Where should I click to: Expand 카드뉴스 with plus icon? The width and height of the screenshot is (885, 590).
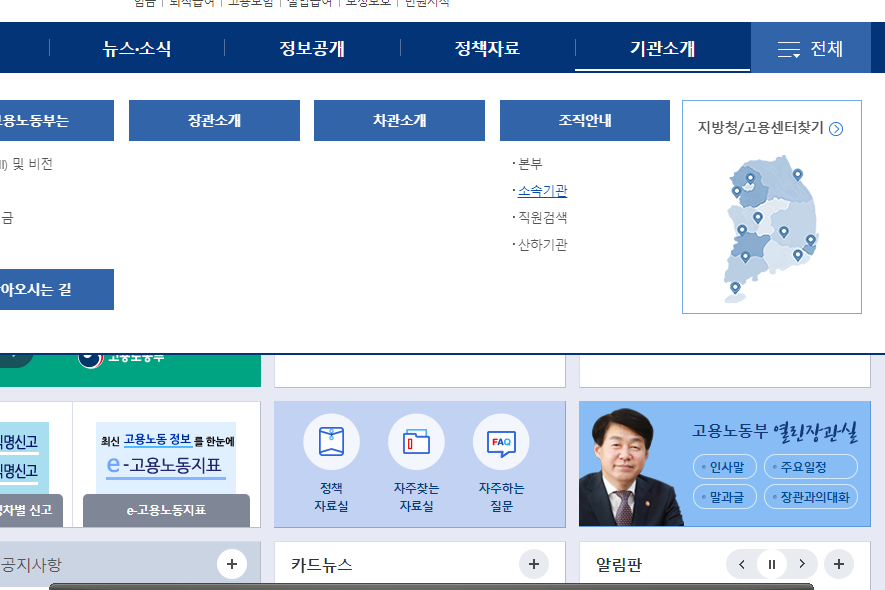click(534, 563)
